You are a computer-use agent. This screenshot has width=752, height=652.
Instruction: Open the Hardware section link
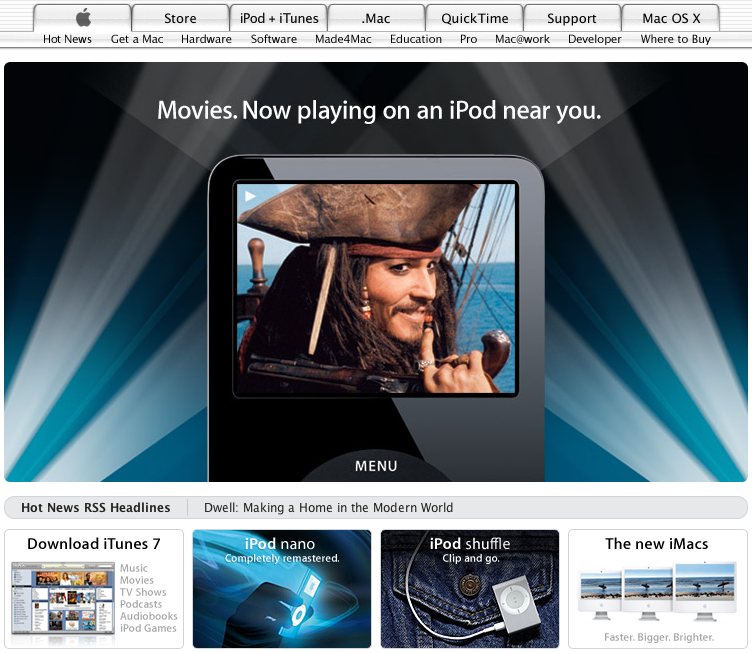tap(206, 39)
